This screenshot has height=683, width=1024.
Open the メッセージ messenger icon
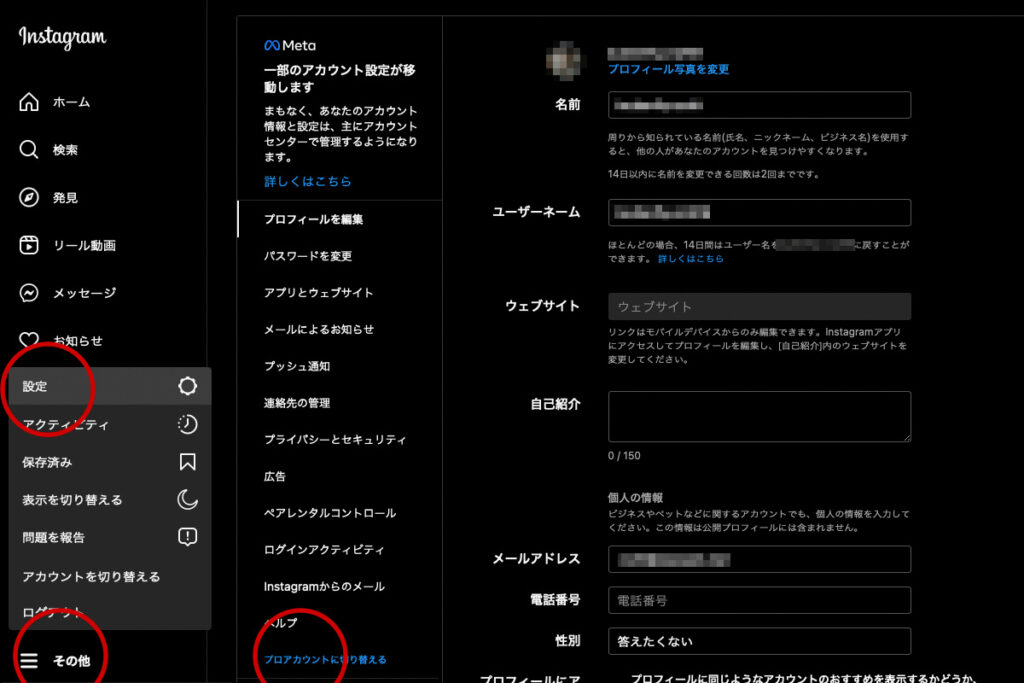pyautogui.click(x=29, y=293)
